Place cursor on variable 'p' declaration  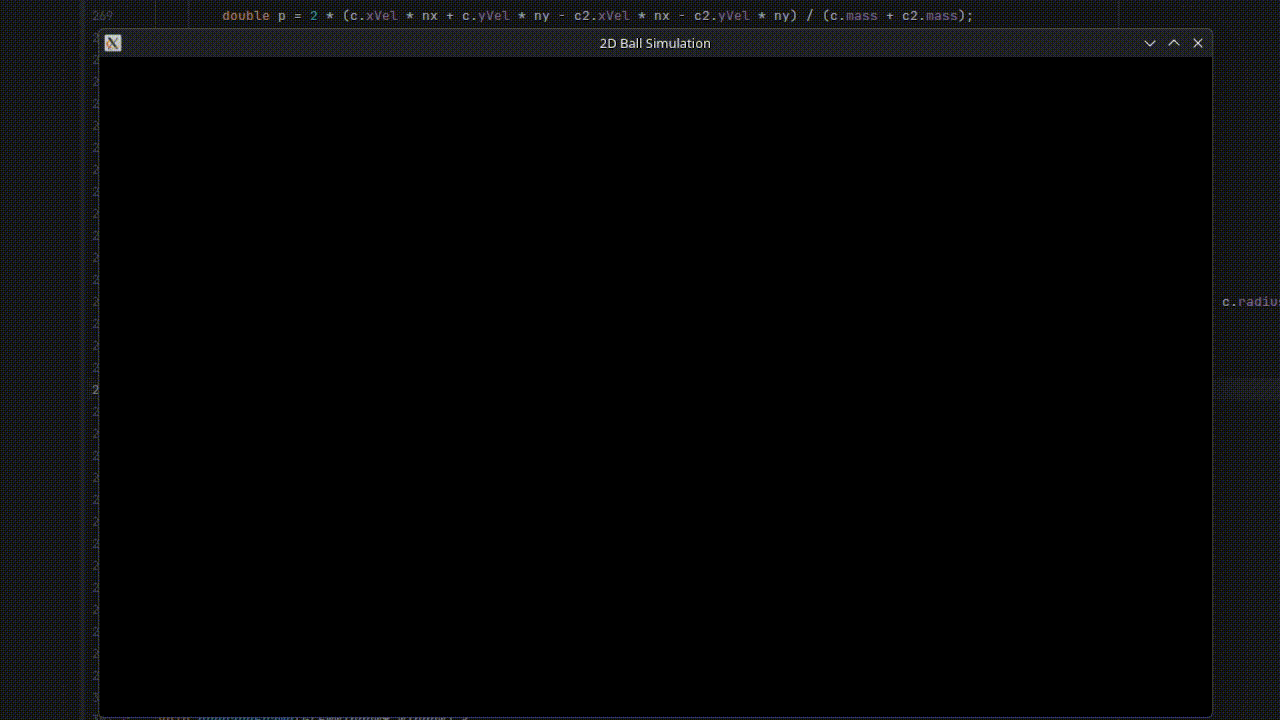click(282, 16)
